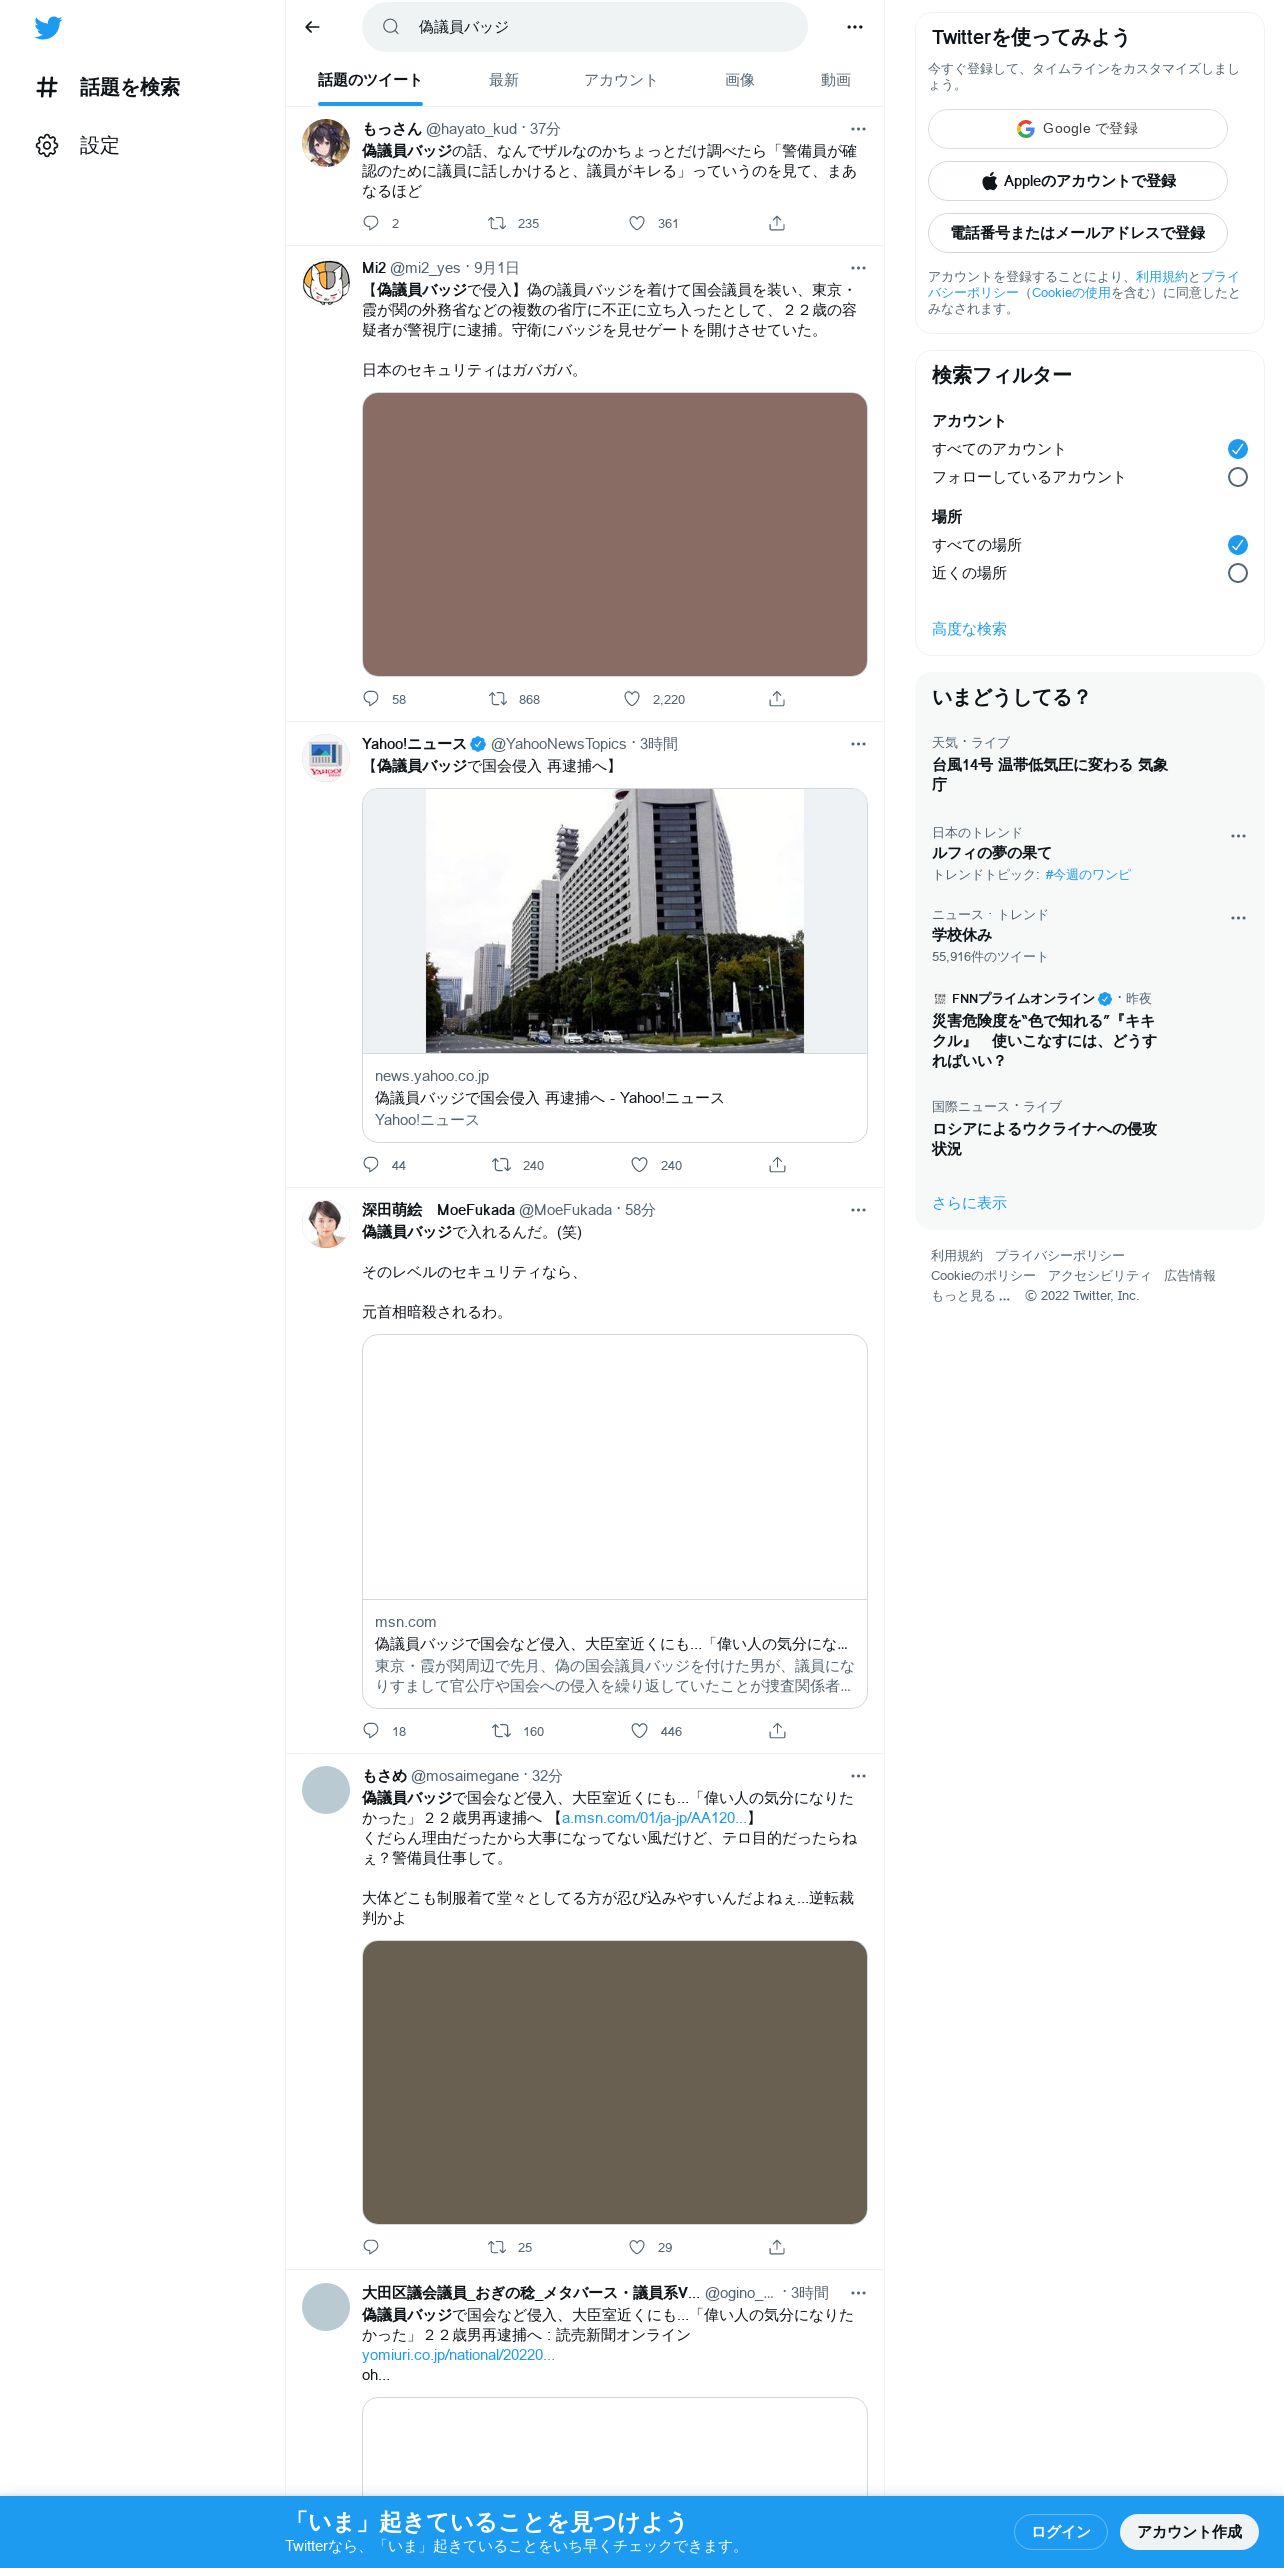Open more menu on もさめ tweet
Viewport: 1284px width, 2568px height.
[858, 1776]
